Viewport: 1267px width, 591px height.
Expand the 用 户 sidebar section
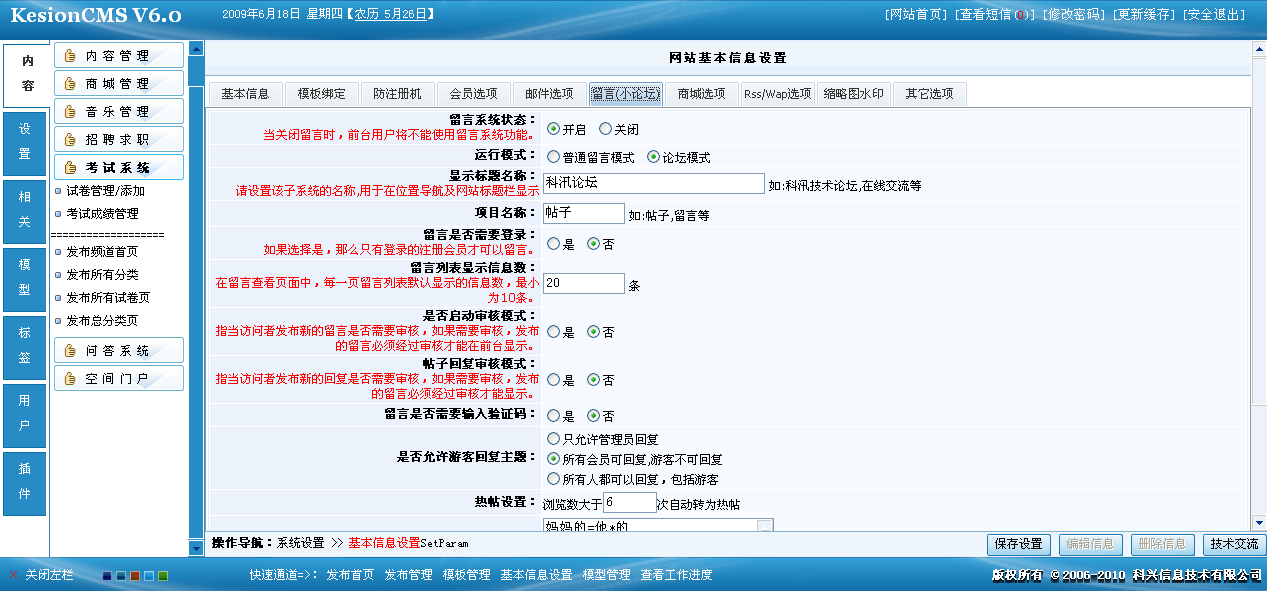24,415
